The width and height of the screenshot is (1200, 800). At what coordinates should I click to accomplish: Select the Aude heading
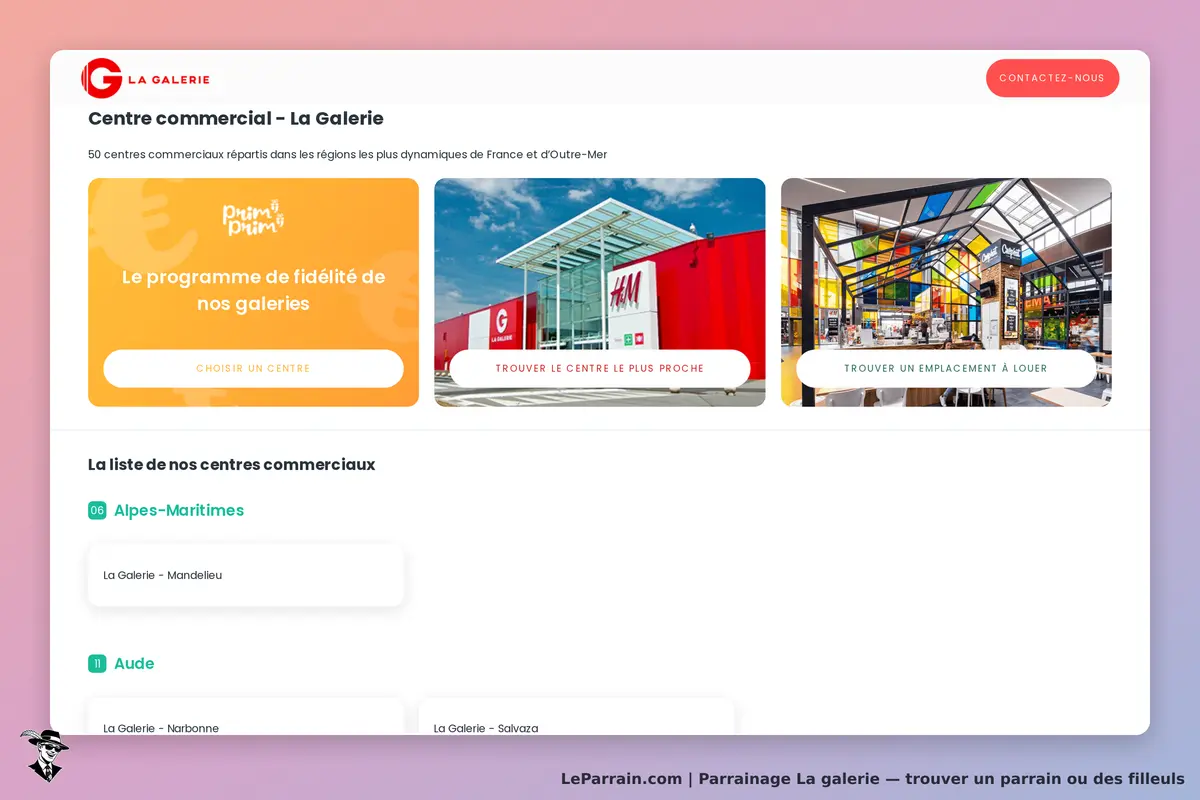click(134, 663)
